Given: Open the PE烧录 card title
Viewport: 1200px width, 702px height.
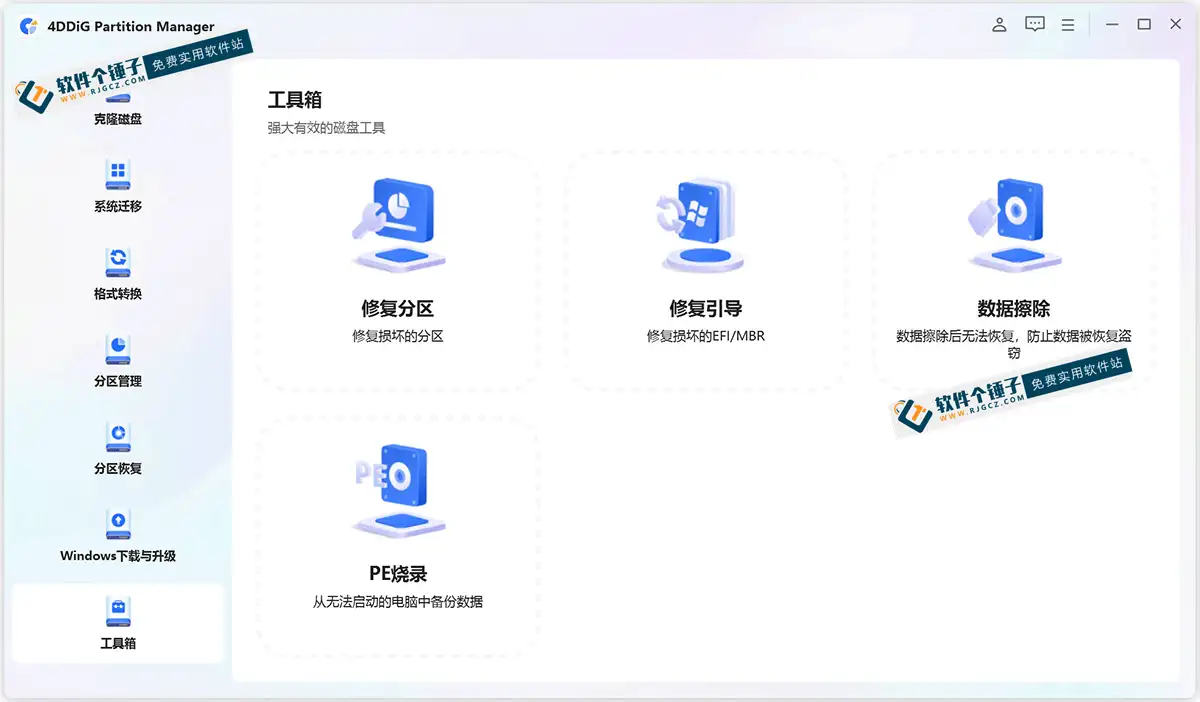Looking at the screenshot, I should tap(398, 574).
